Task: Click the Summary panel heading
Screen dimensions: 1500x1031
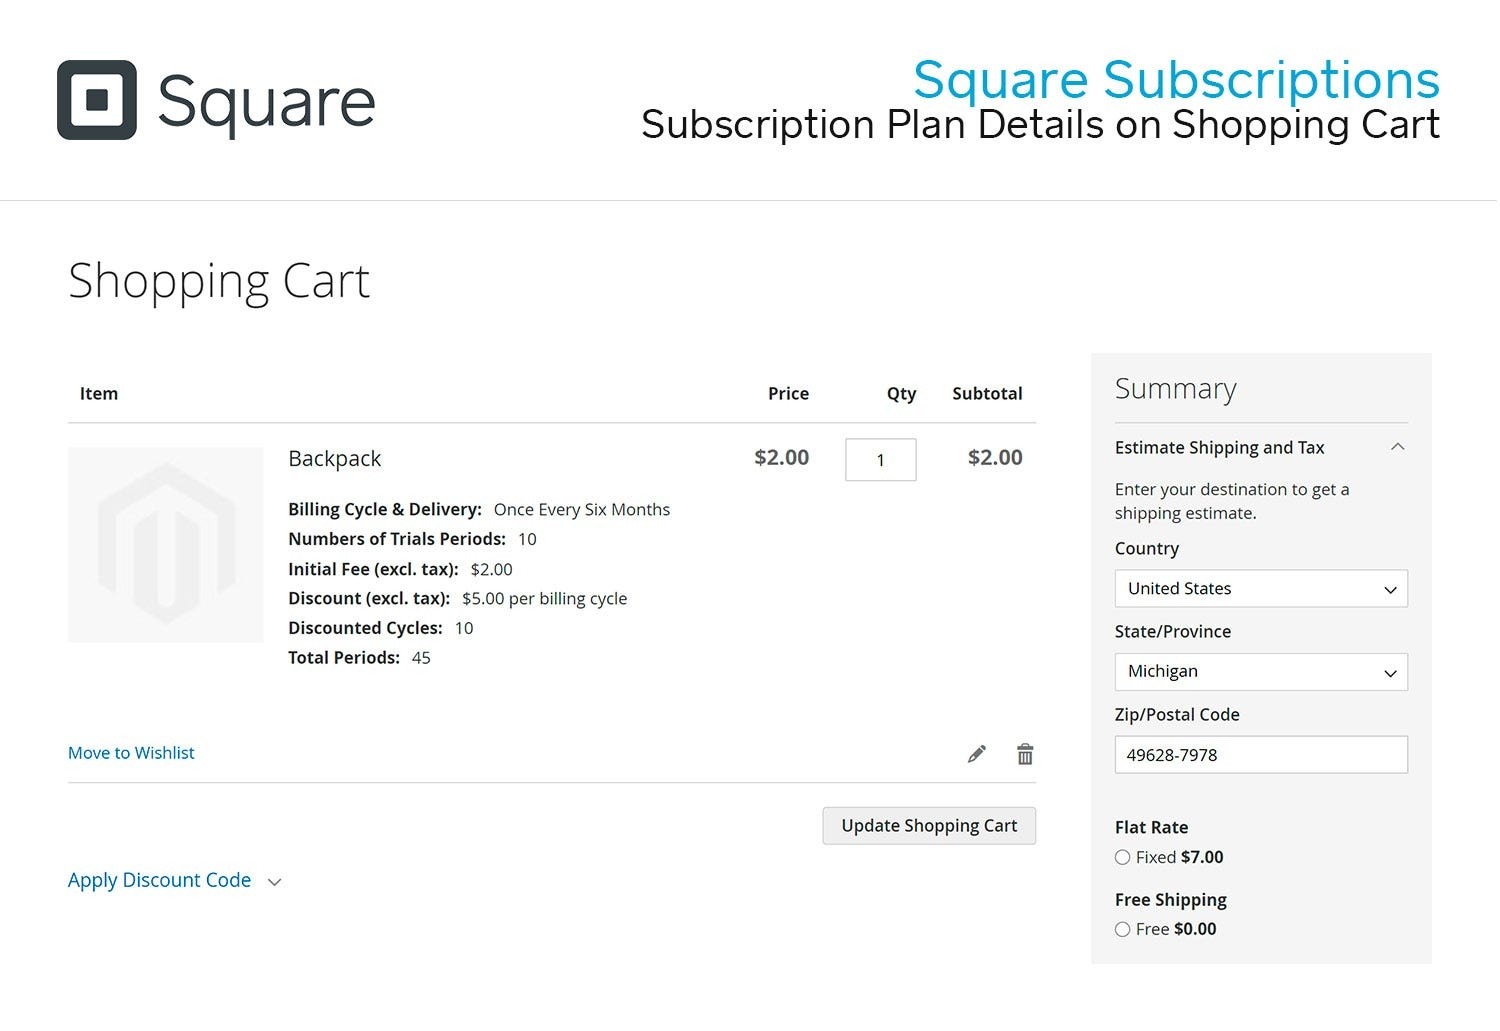Action: [x=1176, y=389]
